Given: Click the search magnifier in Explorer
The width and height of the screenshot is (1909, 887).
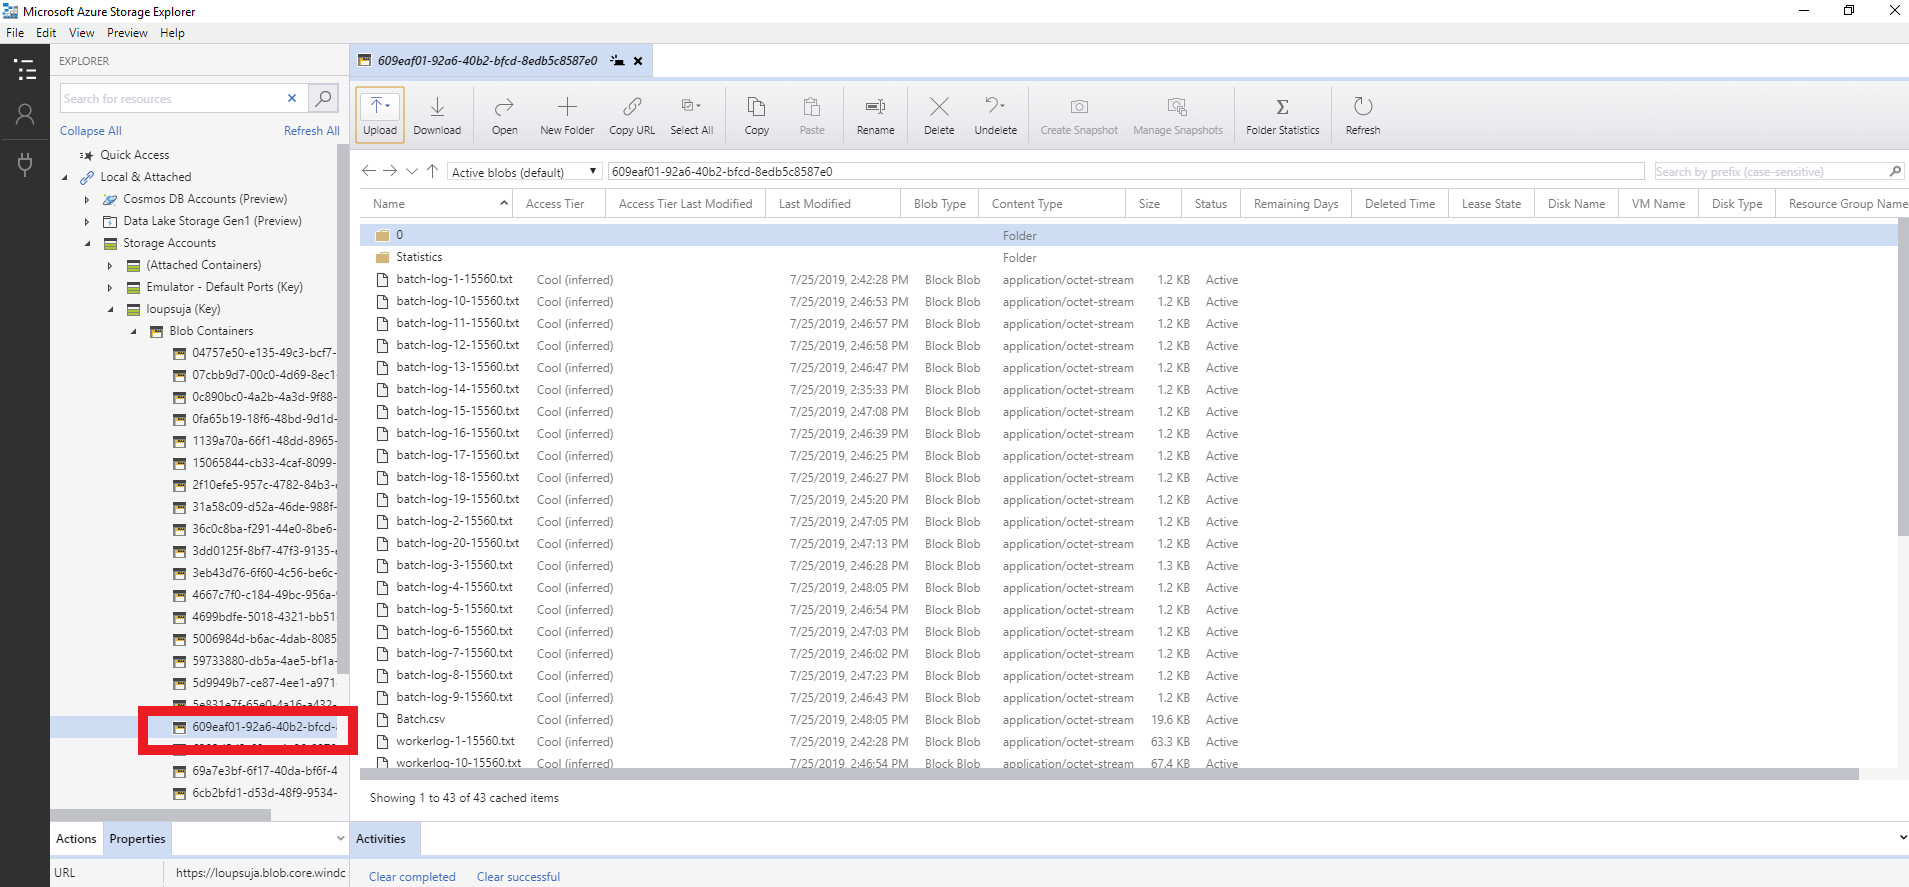Looking at the screenshot, I should tap(322, 98).
